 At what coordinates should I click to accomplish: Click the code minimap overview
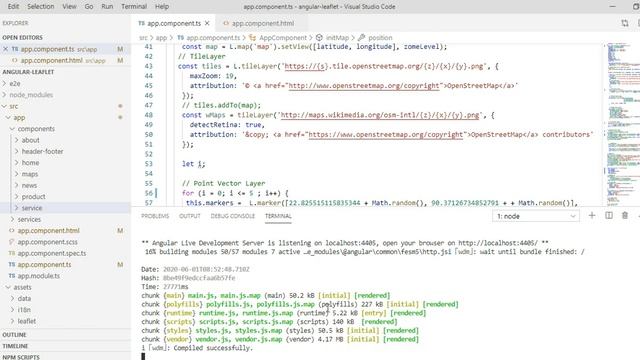pyautogui.click(x=621, y=124)
